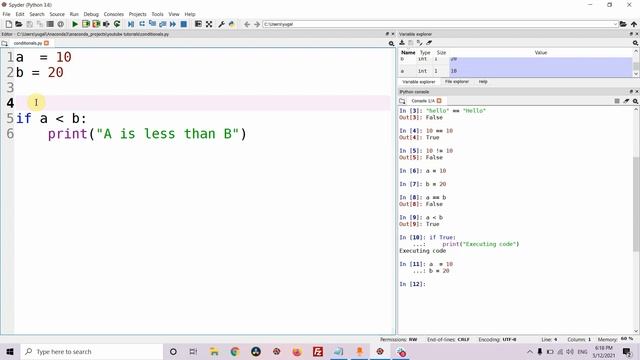Undock the Variable explorer pane
The height and width of the screenshot is (360, 640).
631,34
